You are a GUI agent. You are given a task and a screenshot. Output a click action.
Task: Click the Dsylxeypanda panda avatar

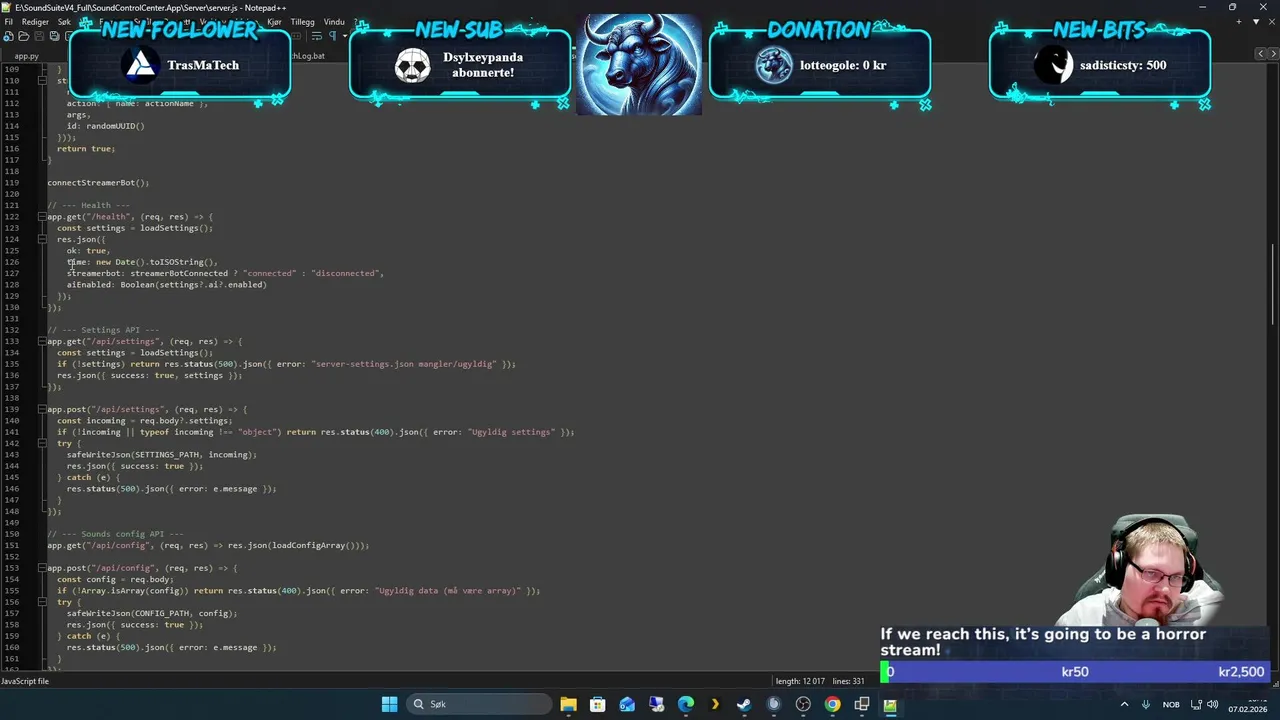[412, 65]
